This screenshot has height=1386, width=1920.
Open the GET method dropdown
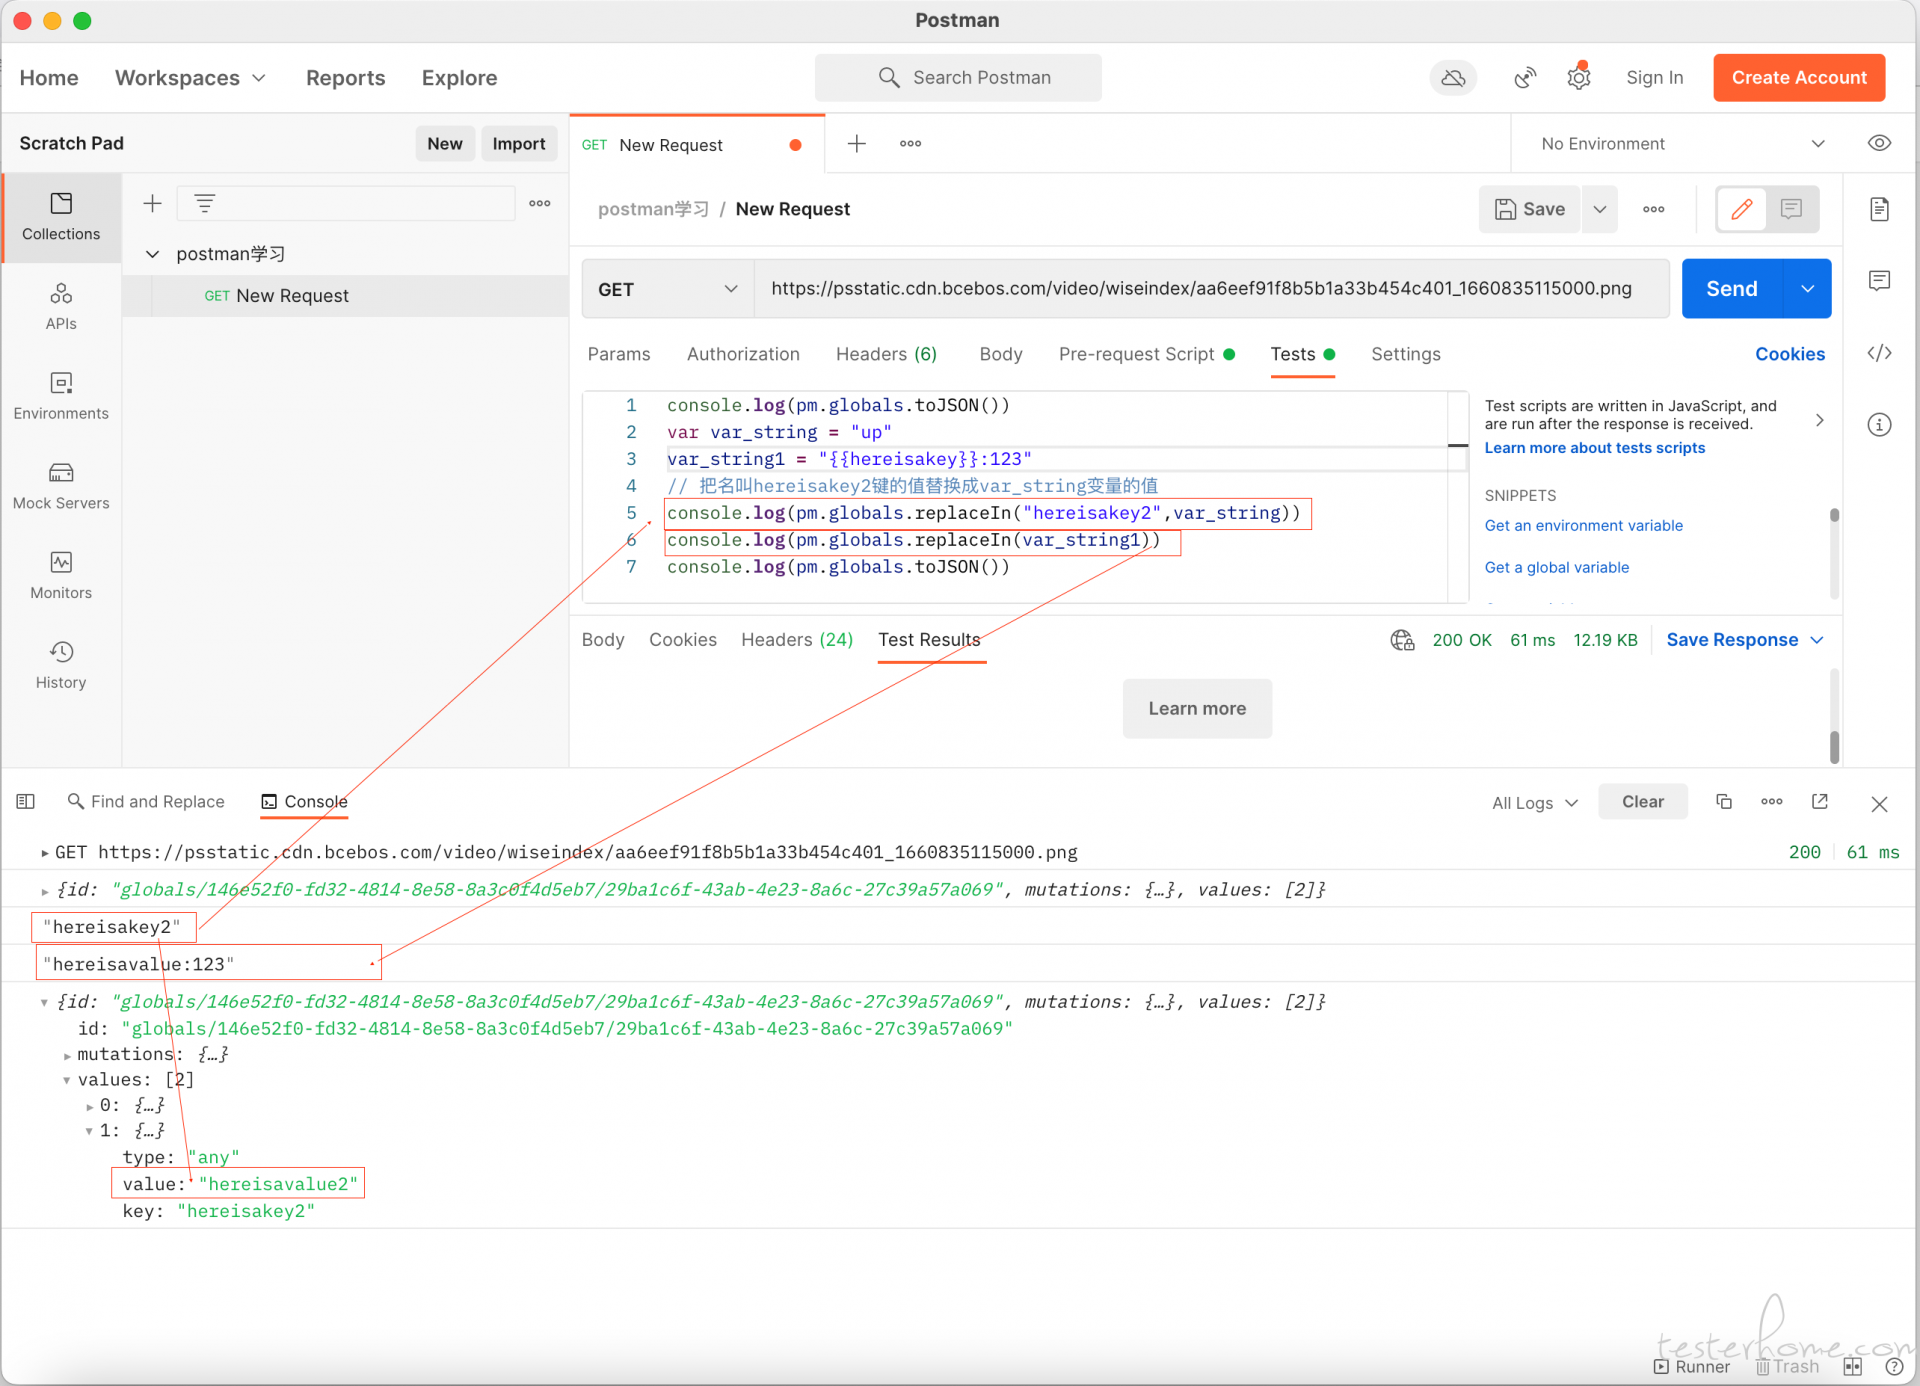coord(668,289)
